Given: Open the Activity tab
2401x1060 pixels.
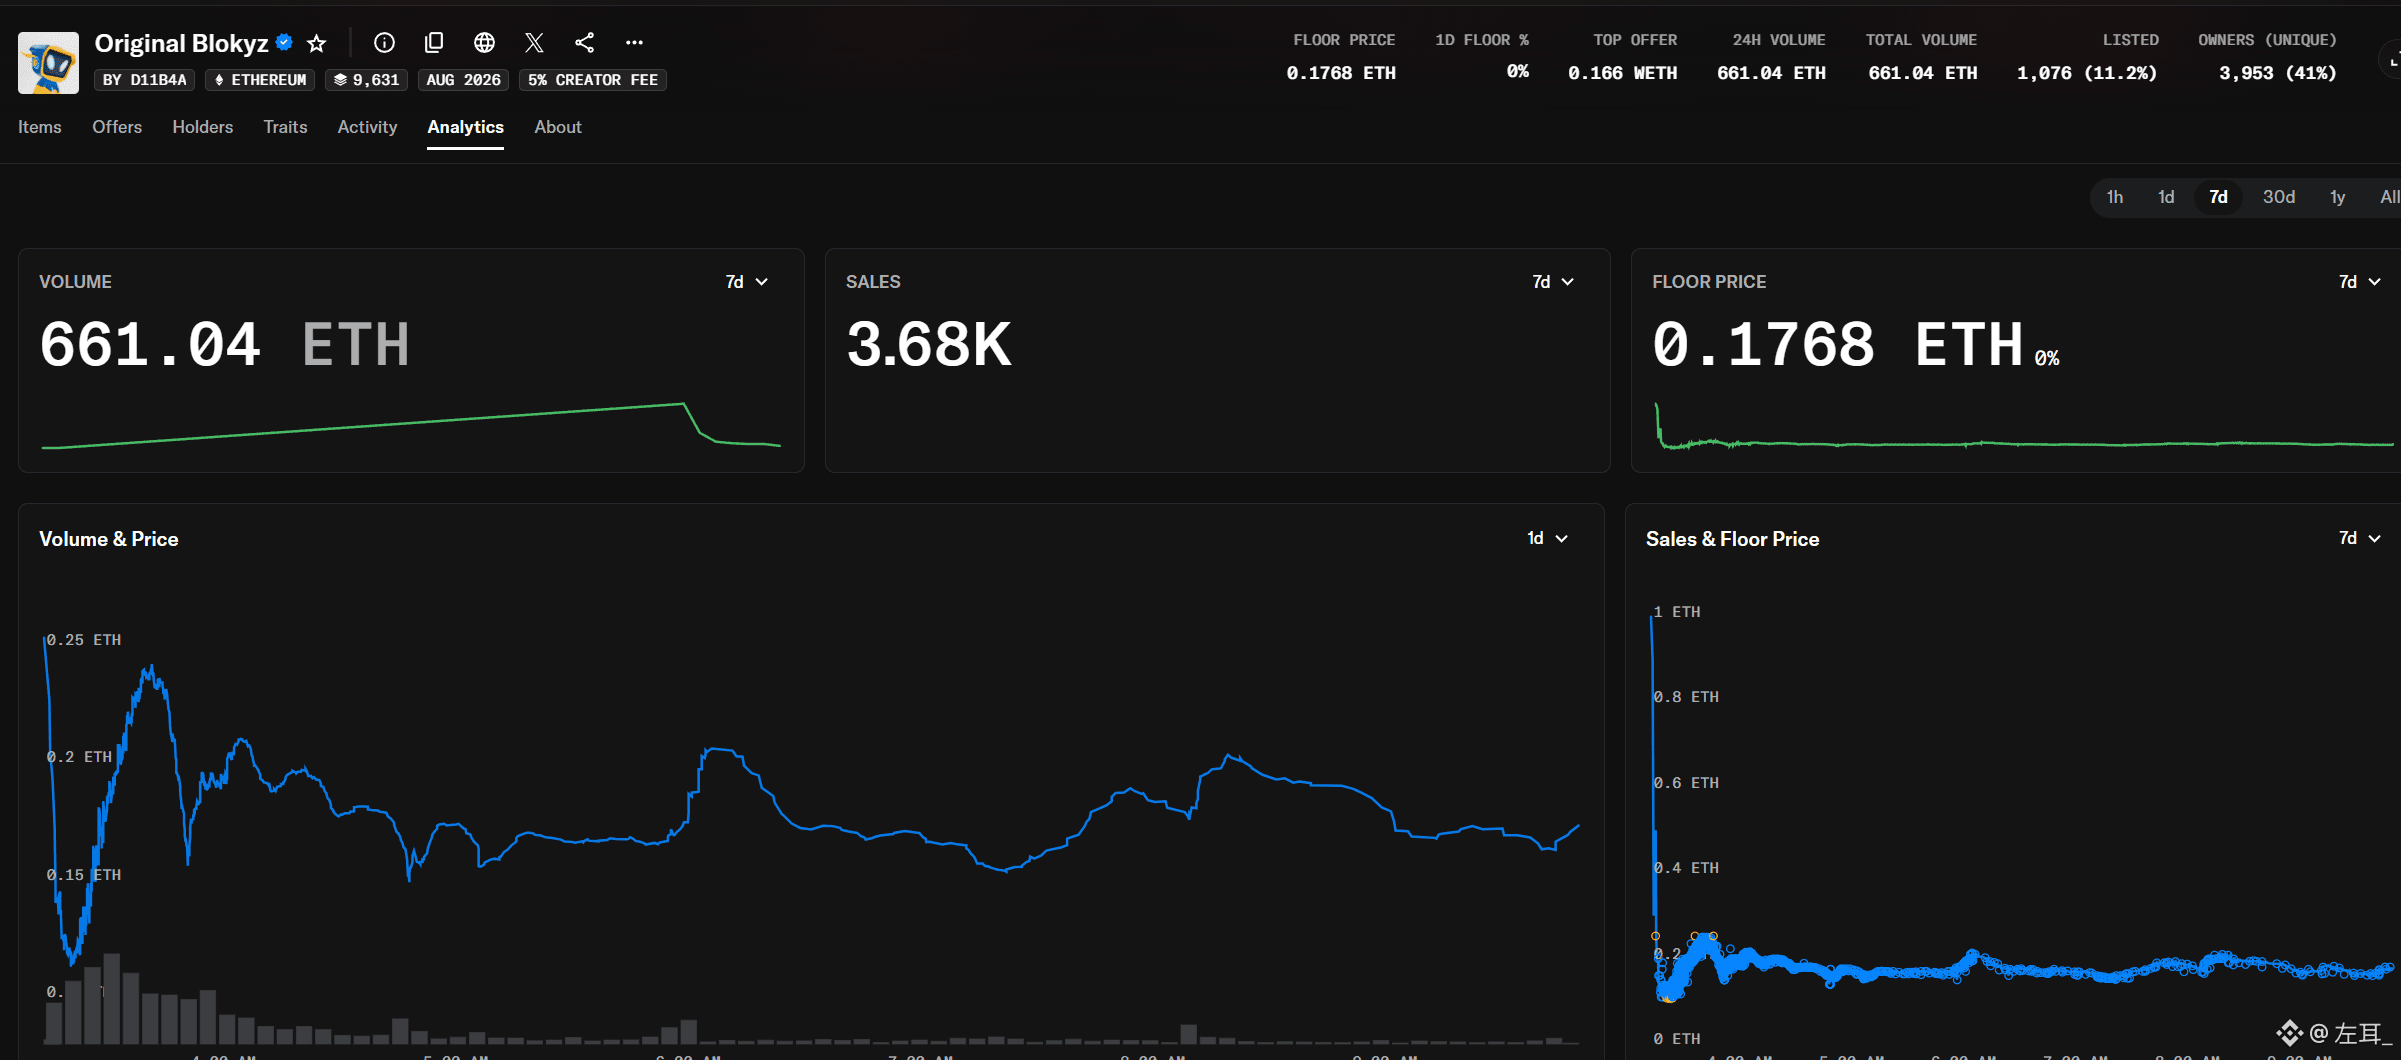Looking at the screenshot, I should pyautogui.click(x=367, y=127).
